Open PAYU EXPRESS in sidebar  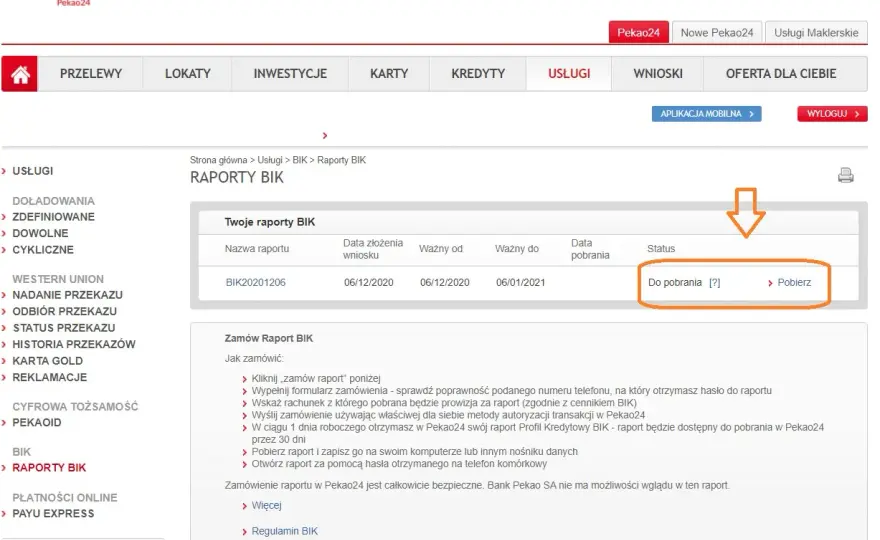[53, 514]
